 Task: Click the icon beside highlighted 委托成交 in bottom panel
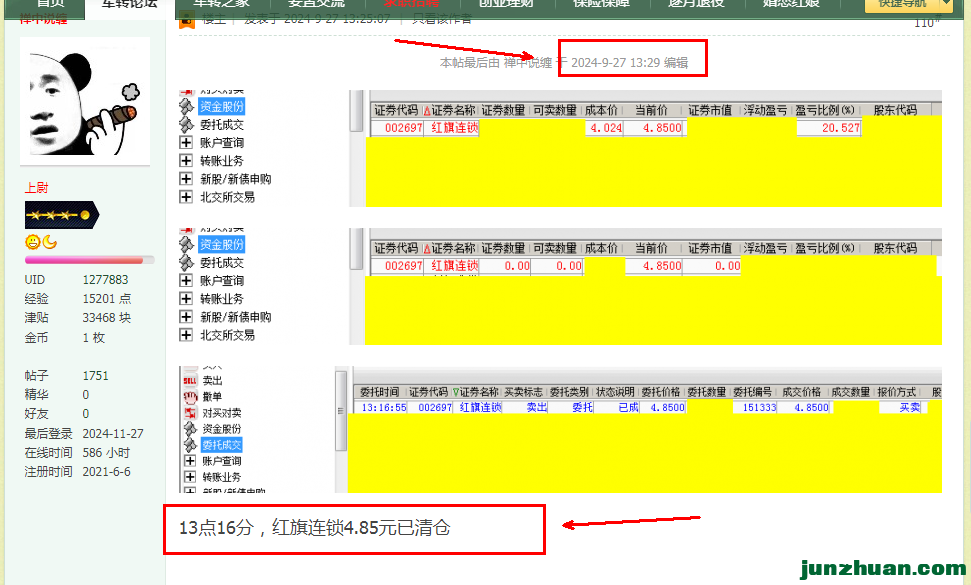click(x=190, y=445)
